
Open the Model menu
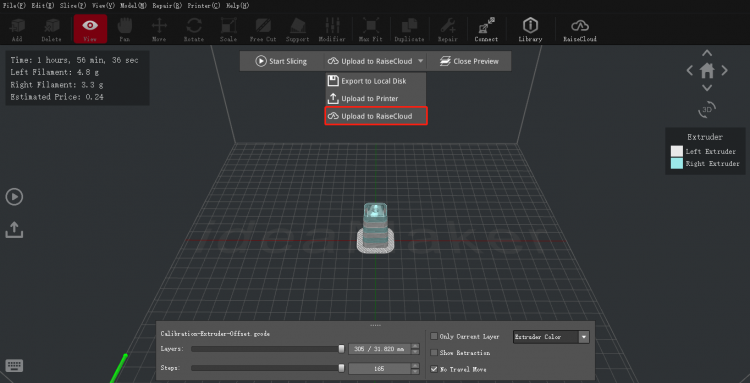tap(133, 6)
